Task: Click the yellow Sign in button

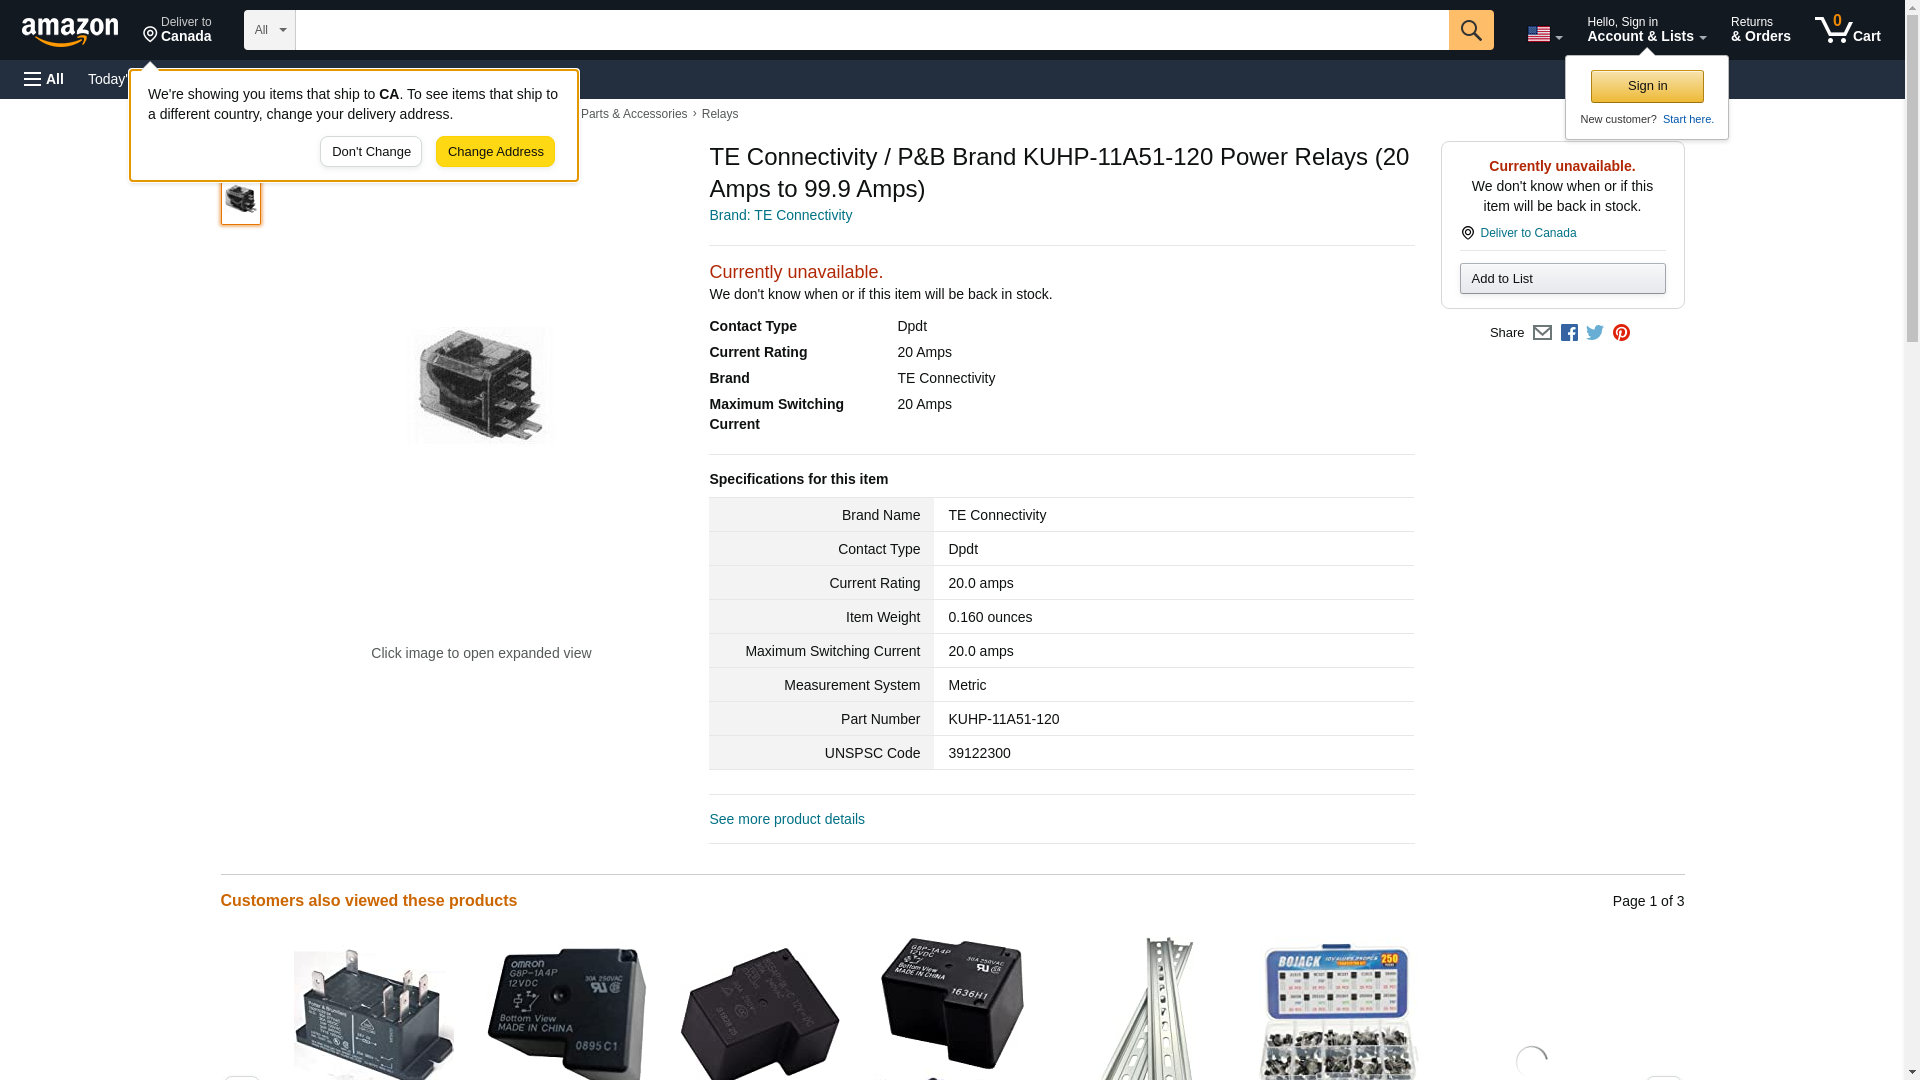Action: 1647,86
